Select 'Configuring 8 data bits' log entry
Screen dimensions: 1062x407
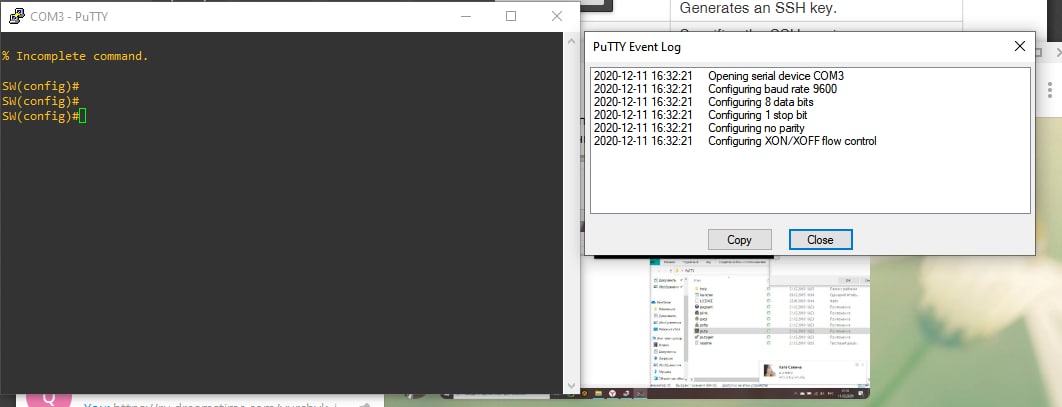pos(810,102)
